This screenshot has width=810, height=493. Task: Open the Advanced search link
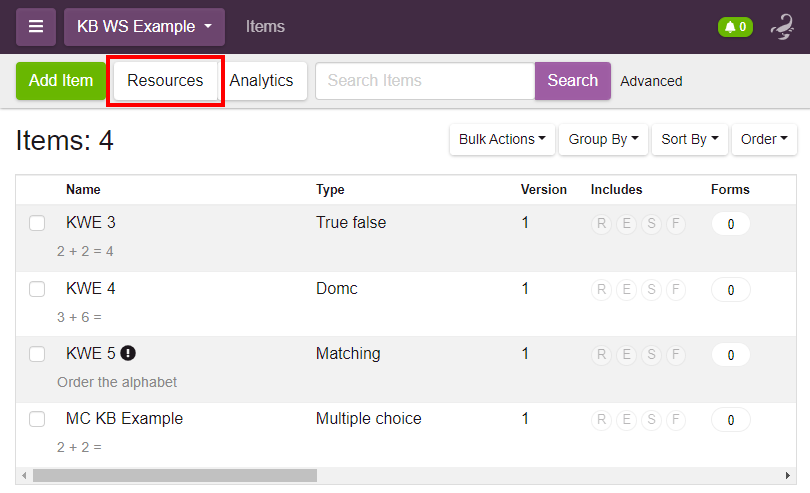point(651,81)
